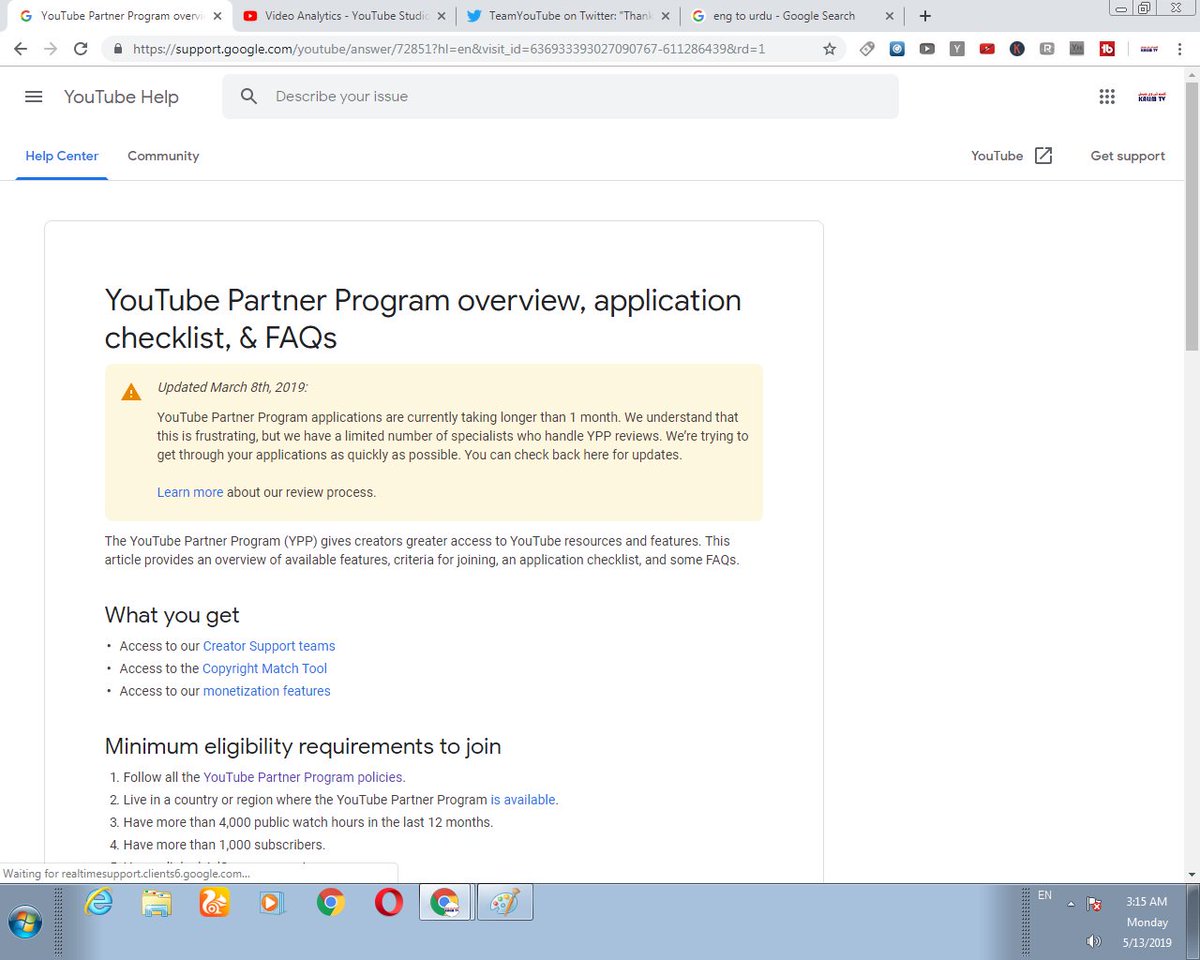The width and height of the screenshot is (1200, 960).
Task: Open the monetization features link
Action: point(267,691)
